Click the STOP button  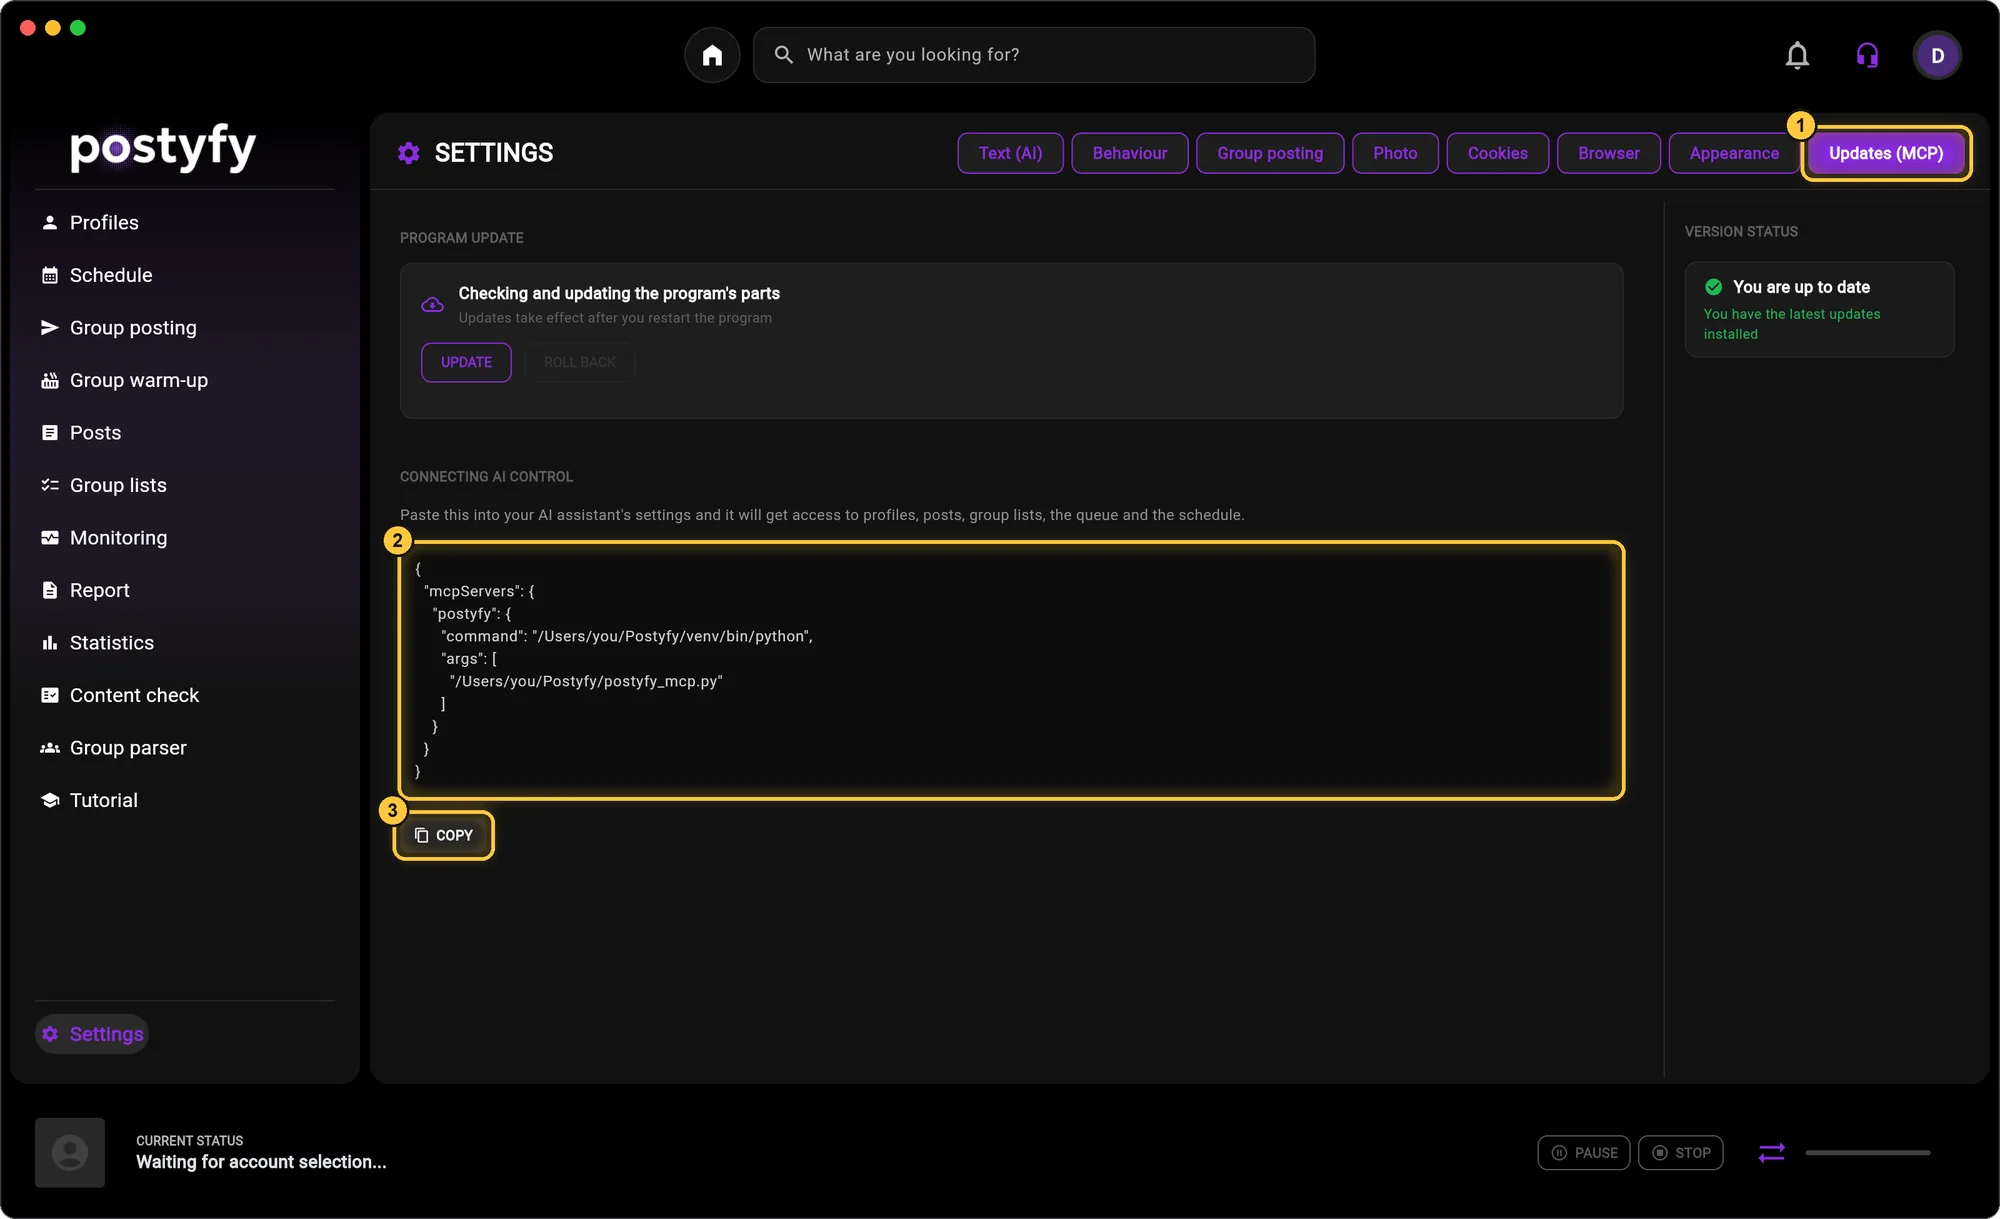coord(1680,1153)
